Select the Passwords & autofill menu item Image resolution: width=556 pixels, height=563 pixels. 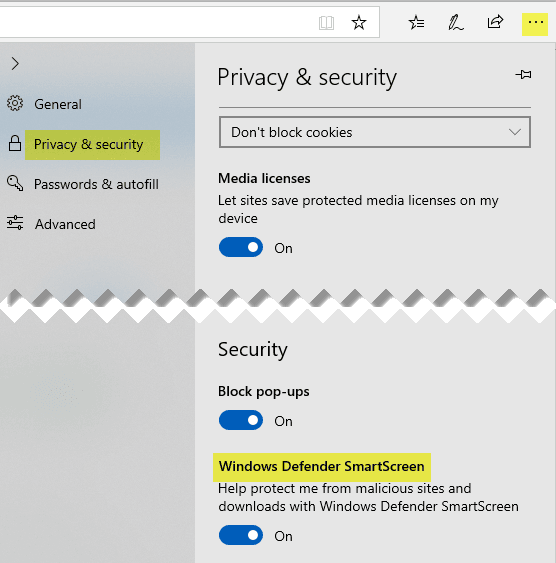point(96,184)
